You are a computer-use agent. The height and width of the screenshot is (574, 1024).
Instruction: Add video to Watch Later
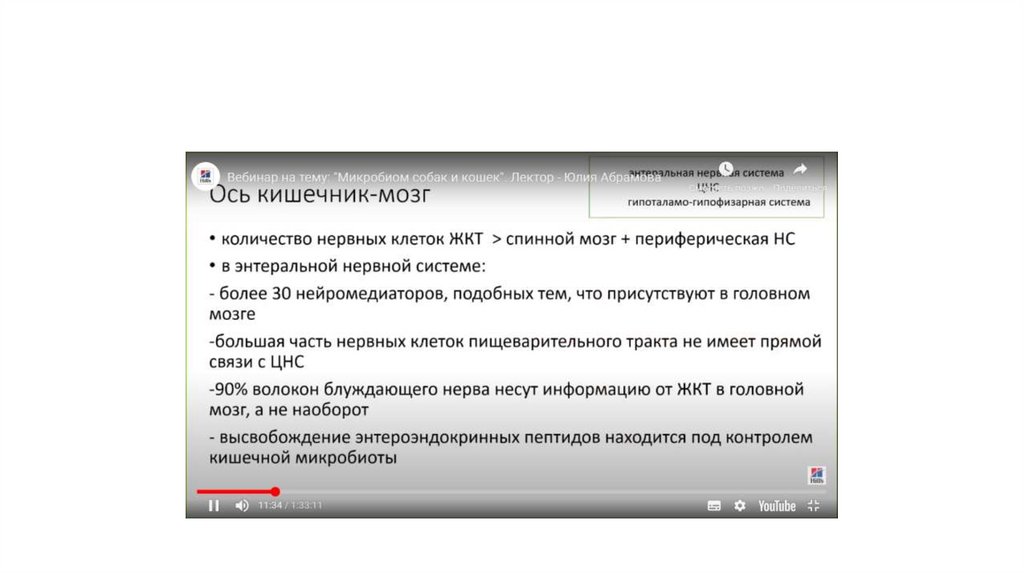click(726, 169)
